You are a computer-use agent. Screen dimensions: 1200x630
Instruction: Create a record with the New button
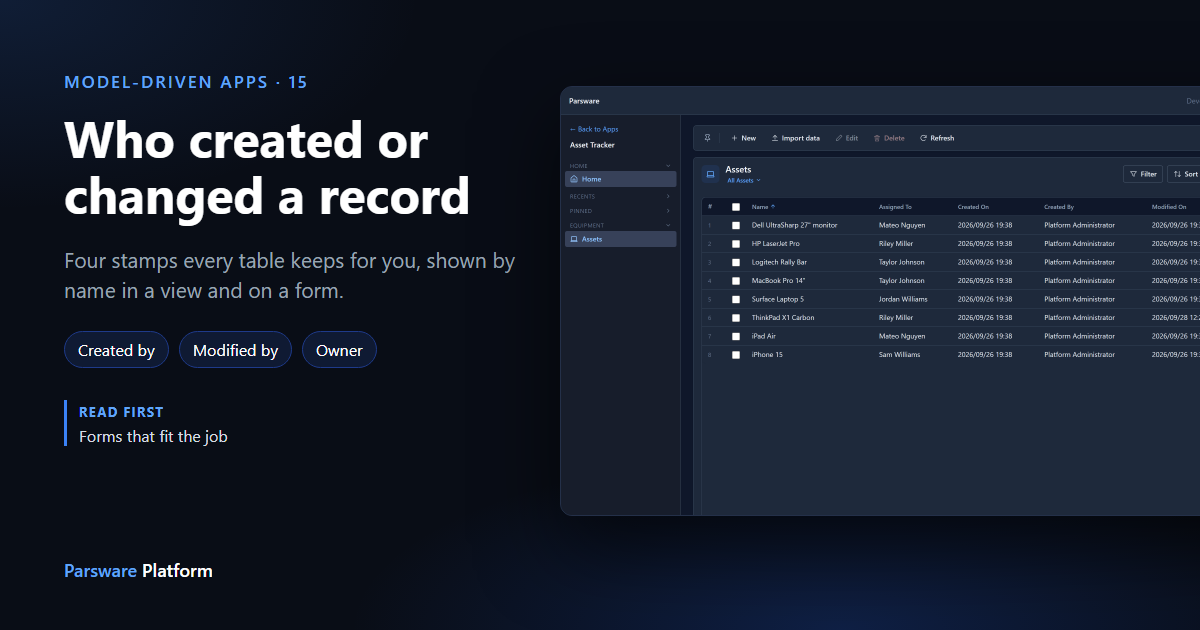pos(743,138)
